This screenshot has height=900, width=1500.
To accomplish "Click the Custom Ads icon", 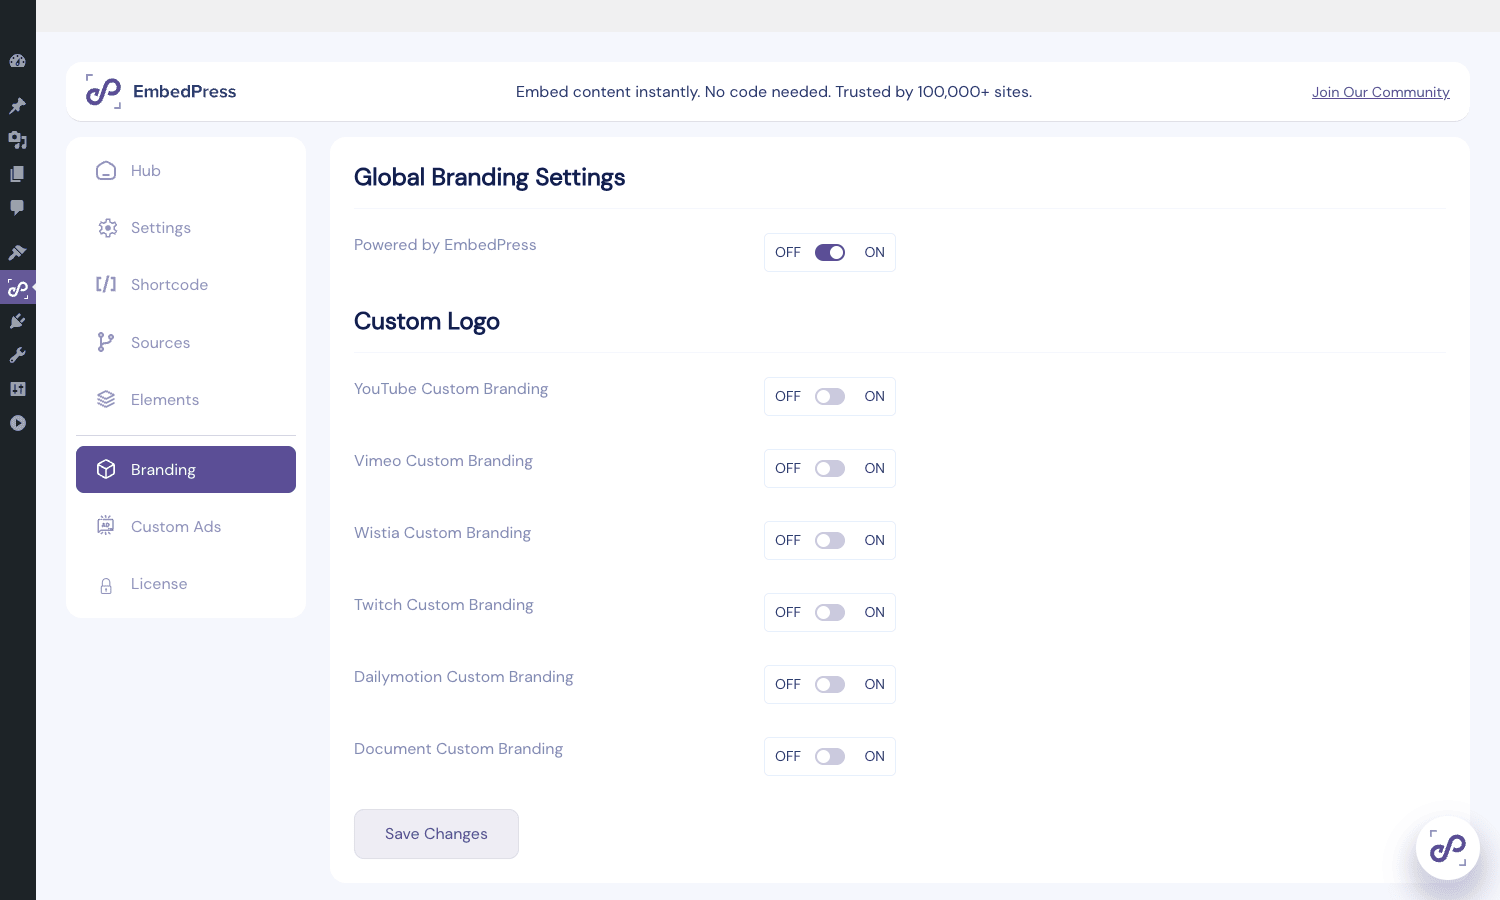I will pos(106,526).
